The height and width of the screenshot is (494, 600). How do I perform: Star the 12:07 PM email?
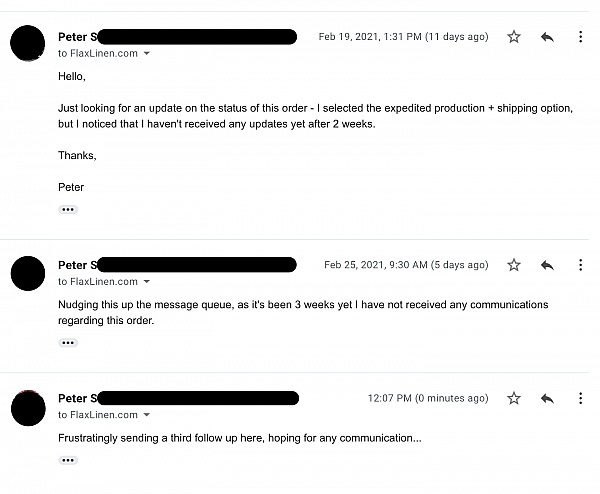[514, 398]
